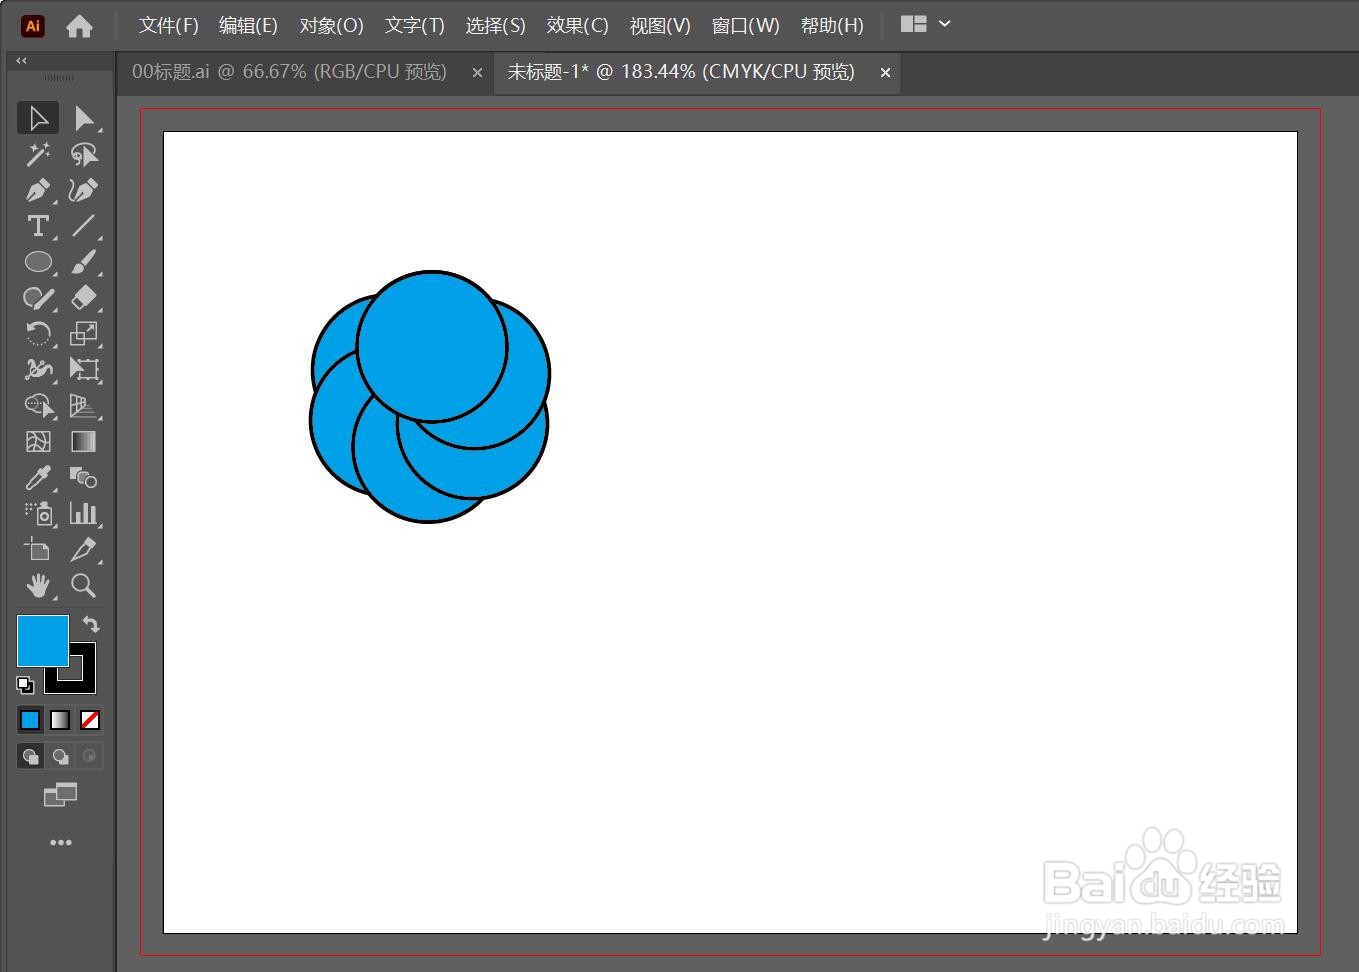The height and width of the screenshot is (972, 1359).
Task: Select the Blend tool
Action: tap(84, 478)
